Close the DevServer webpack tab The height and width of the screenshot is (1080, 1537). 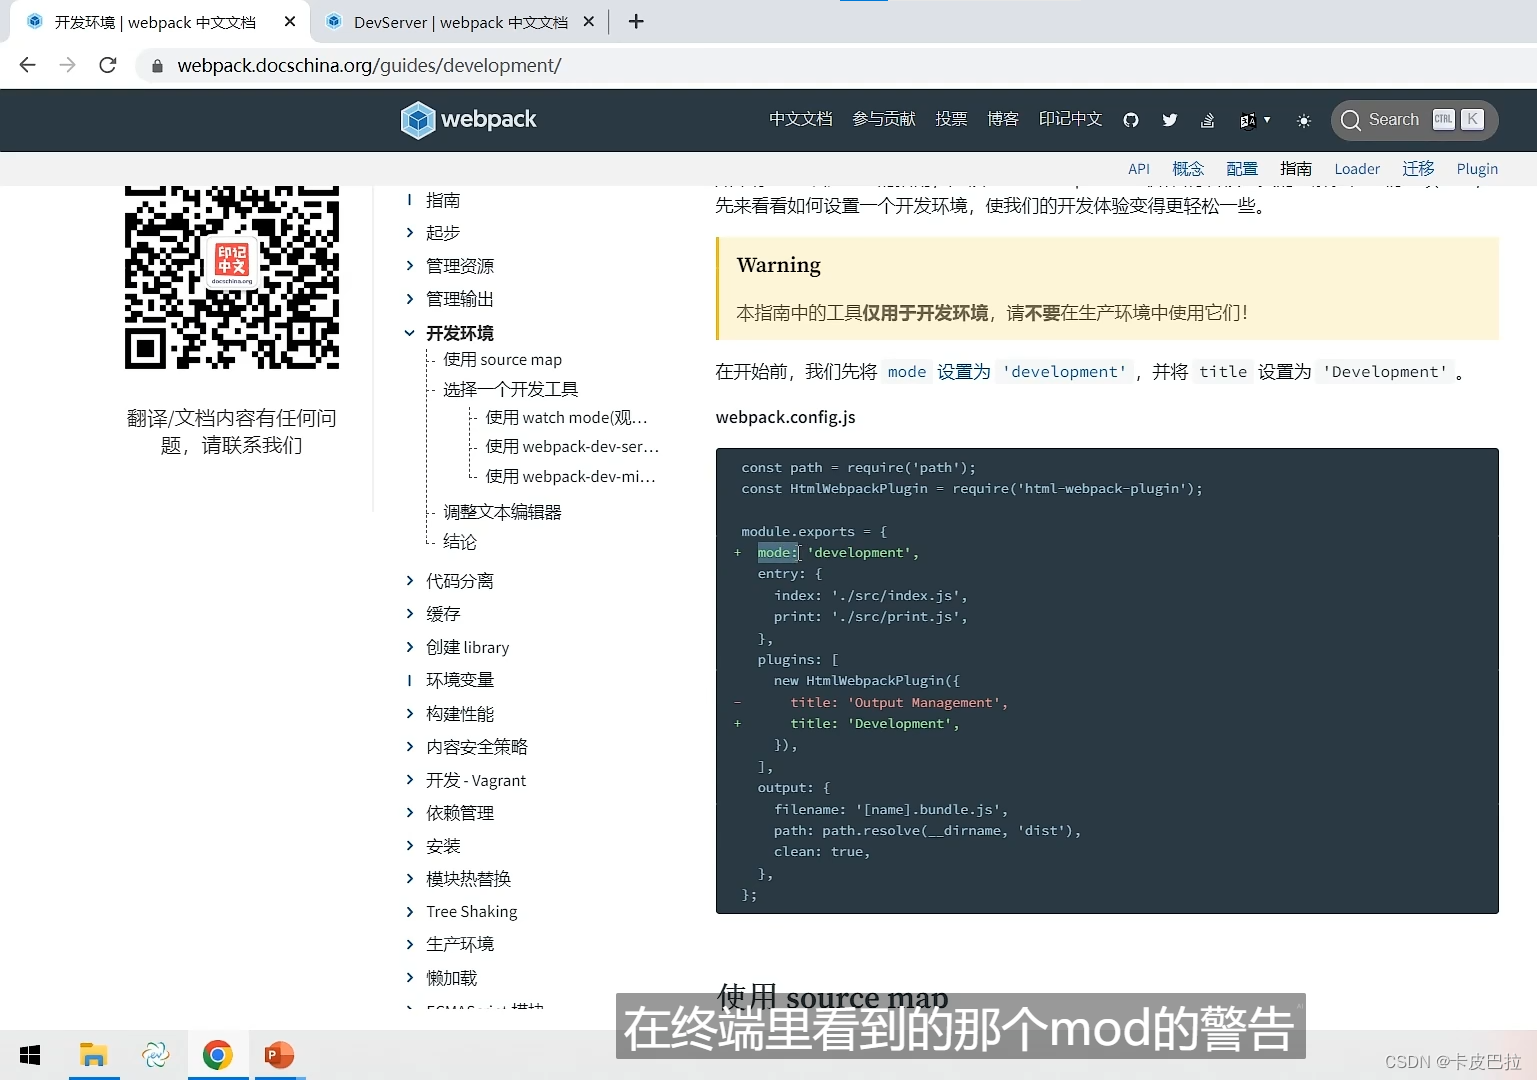[589, 22]
